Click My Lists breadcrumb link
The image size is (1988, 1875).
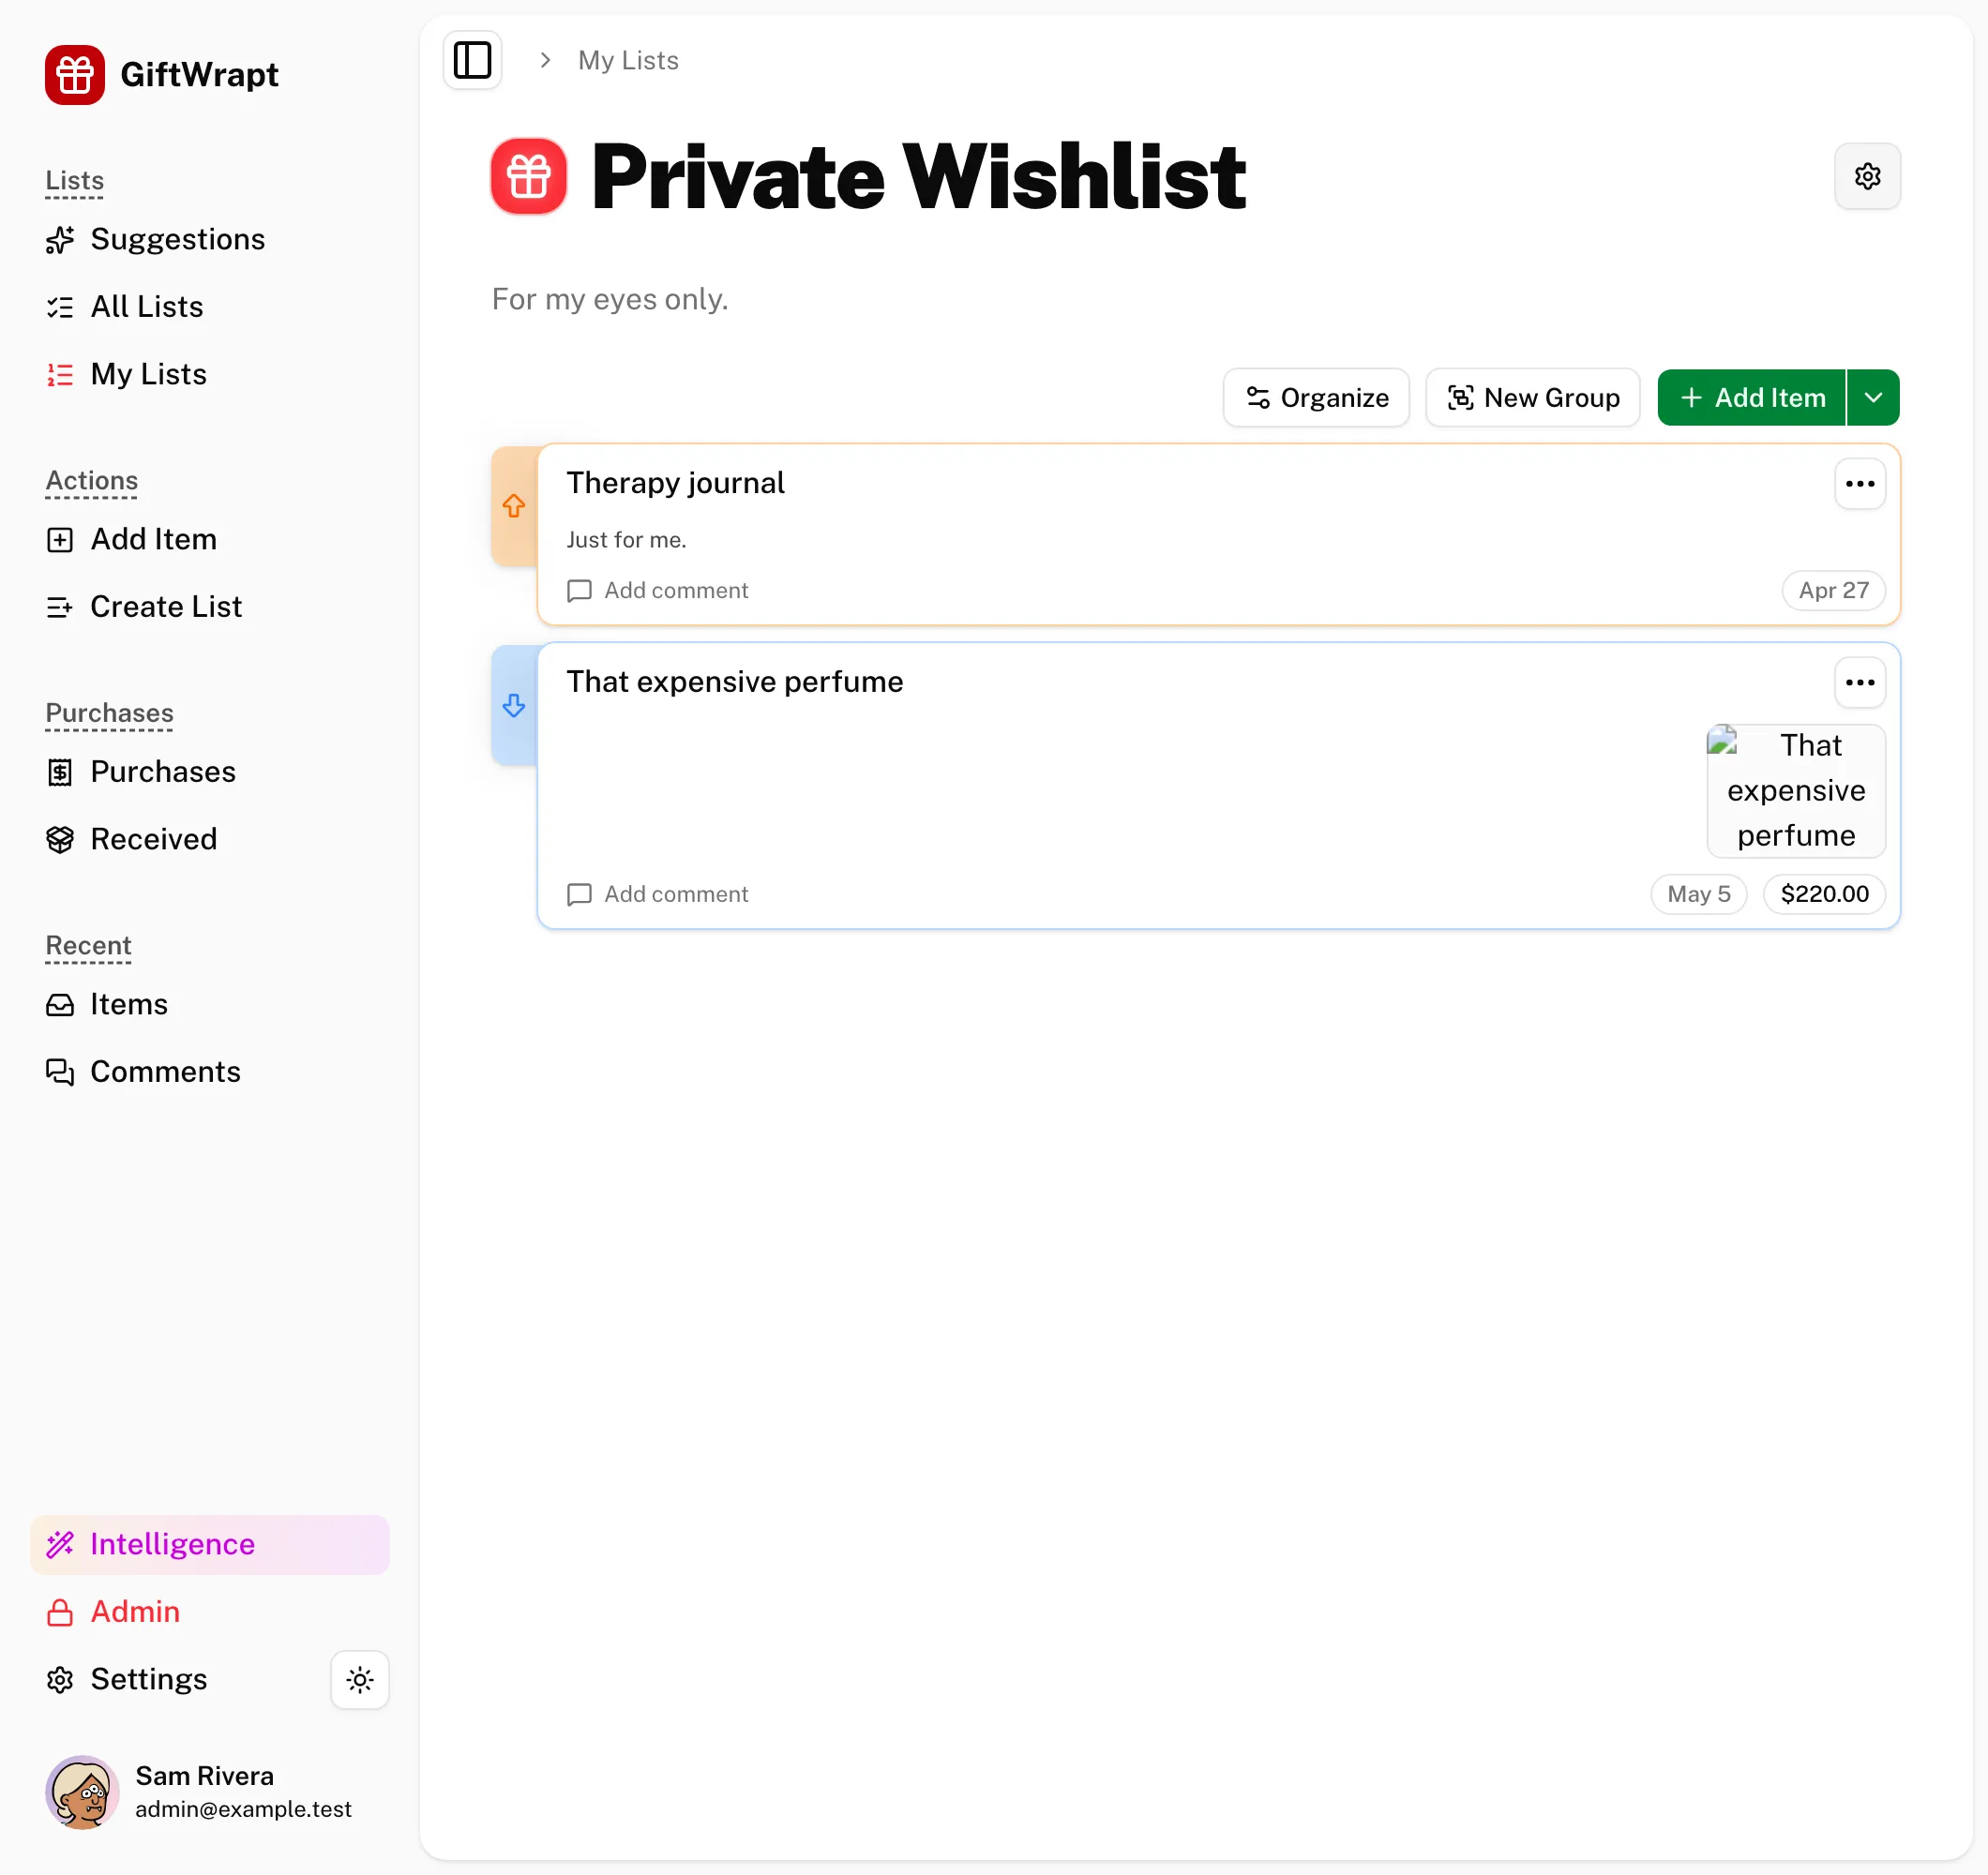click(x=628, y=61)
